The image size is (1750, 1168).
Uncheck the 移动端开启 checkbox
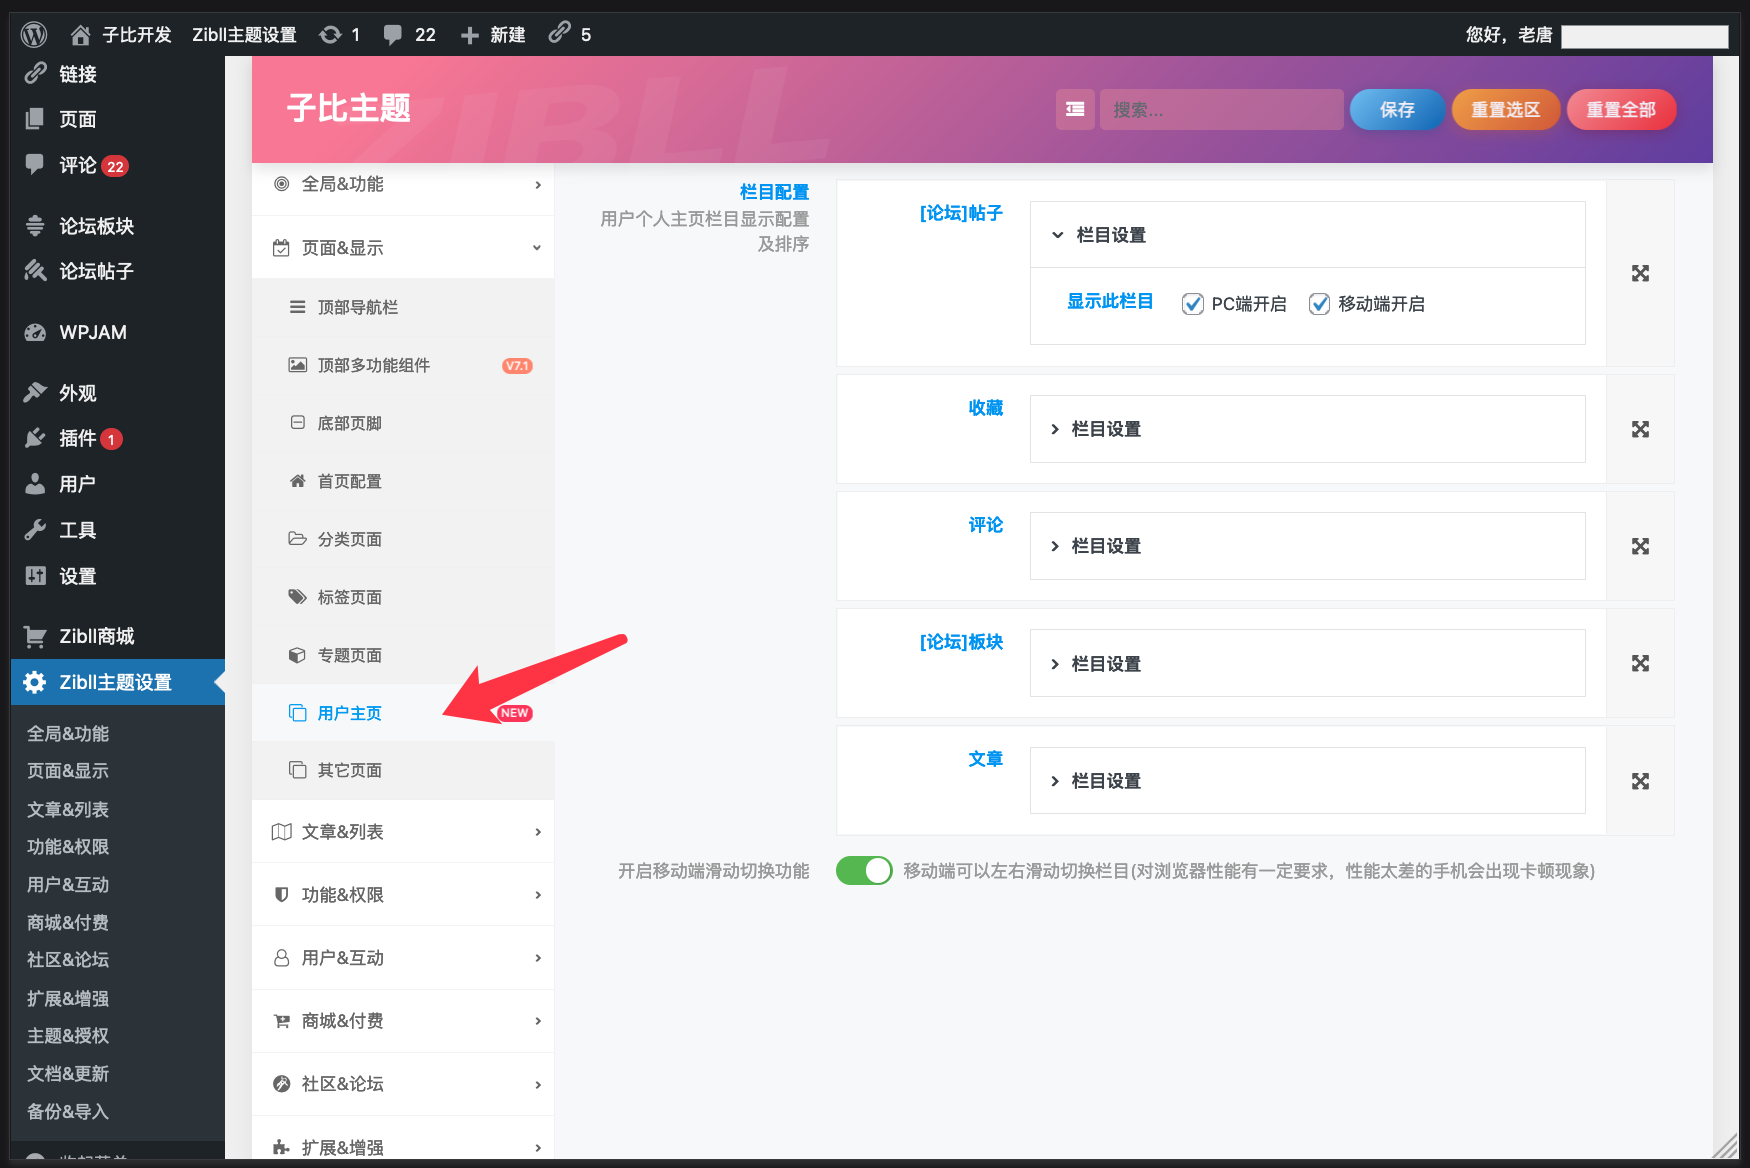[x=1319, y=304]
